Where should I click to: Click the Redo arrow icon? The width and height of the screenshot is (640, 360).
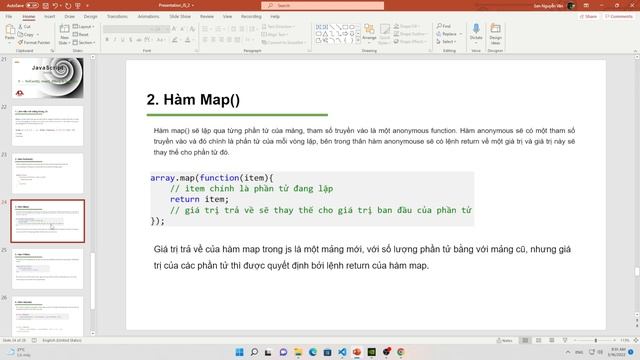pyautogui.click(x=68, y=6)
